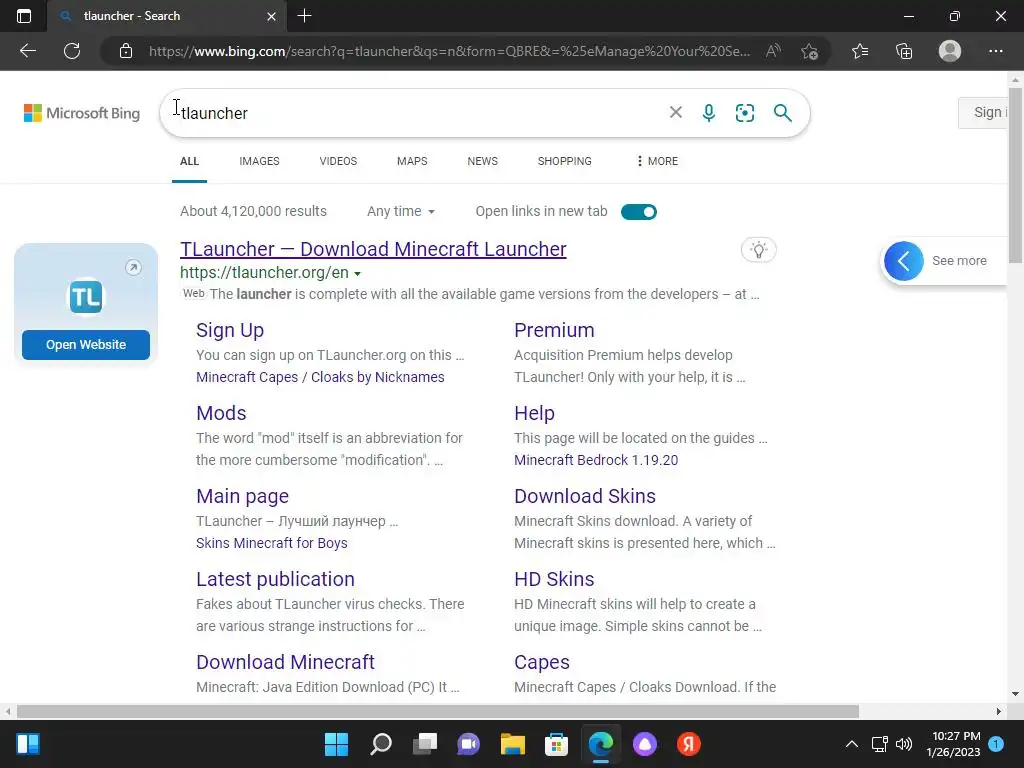
Task: Switch to the NEWS tab
Action: 483,161
